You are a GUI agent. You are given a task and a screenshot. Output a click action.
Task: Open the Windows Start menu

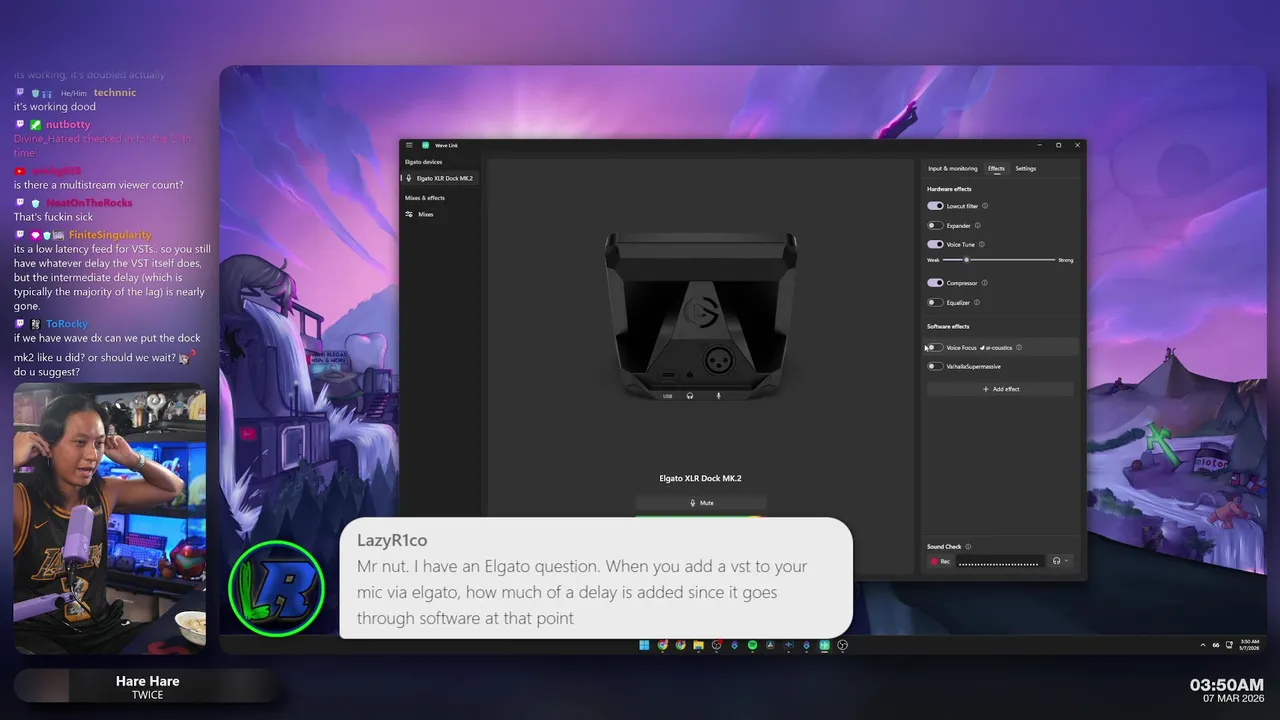[x=644, y=645]
